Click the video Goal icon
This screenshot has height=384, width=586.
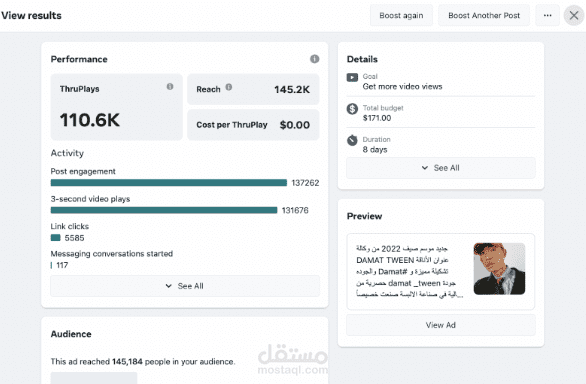coord(352,77)
